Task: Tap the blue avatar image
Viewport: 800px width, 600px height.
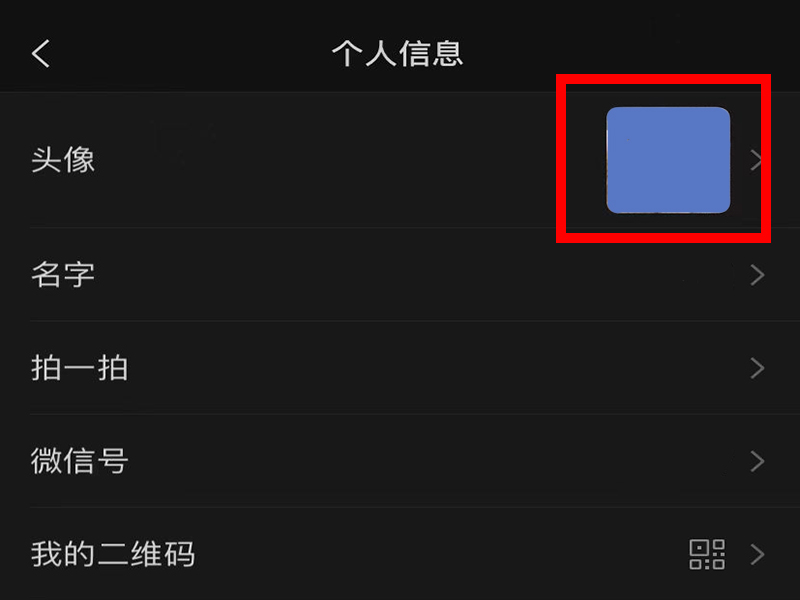Action: point(668,160)
